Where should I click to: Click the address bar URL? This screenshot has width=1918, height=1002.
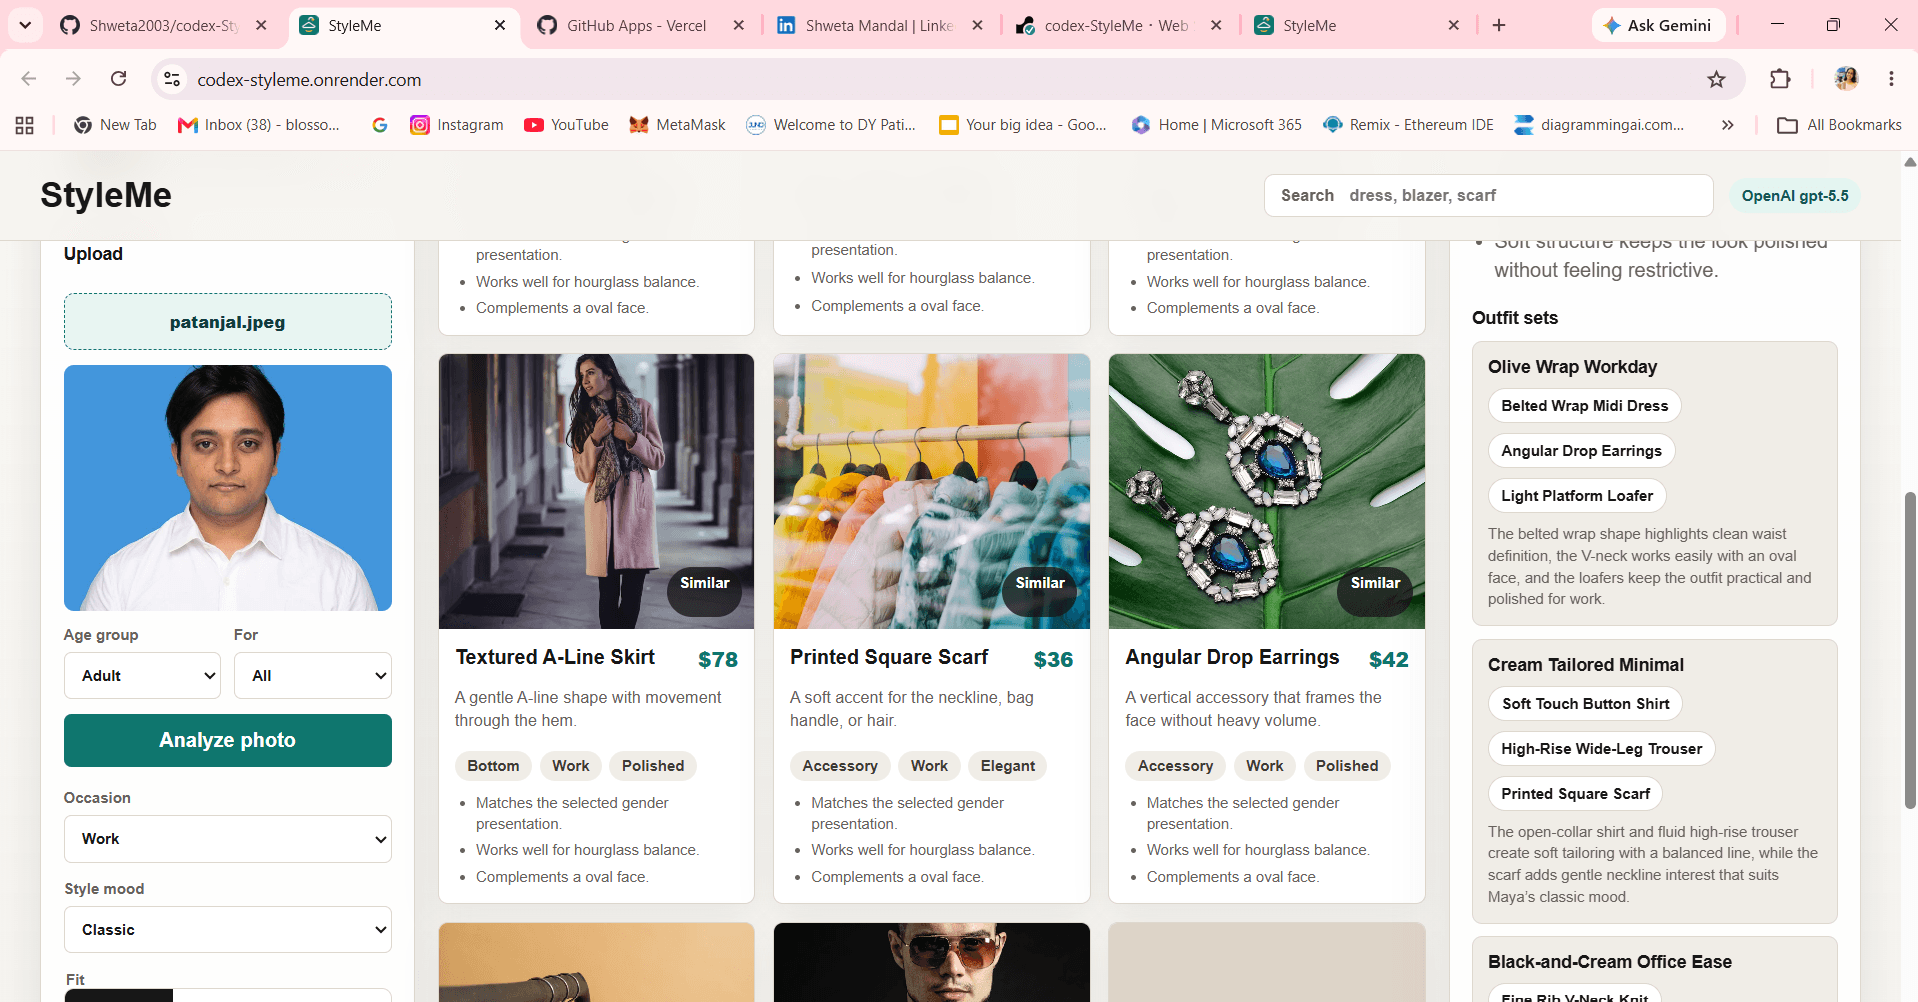tap(309, 80)
